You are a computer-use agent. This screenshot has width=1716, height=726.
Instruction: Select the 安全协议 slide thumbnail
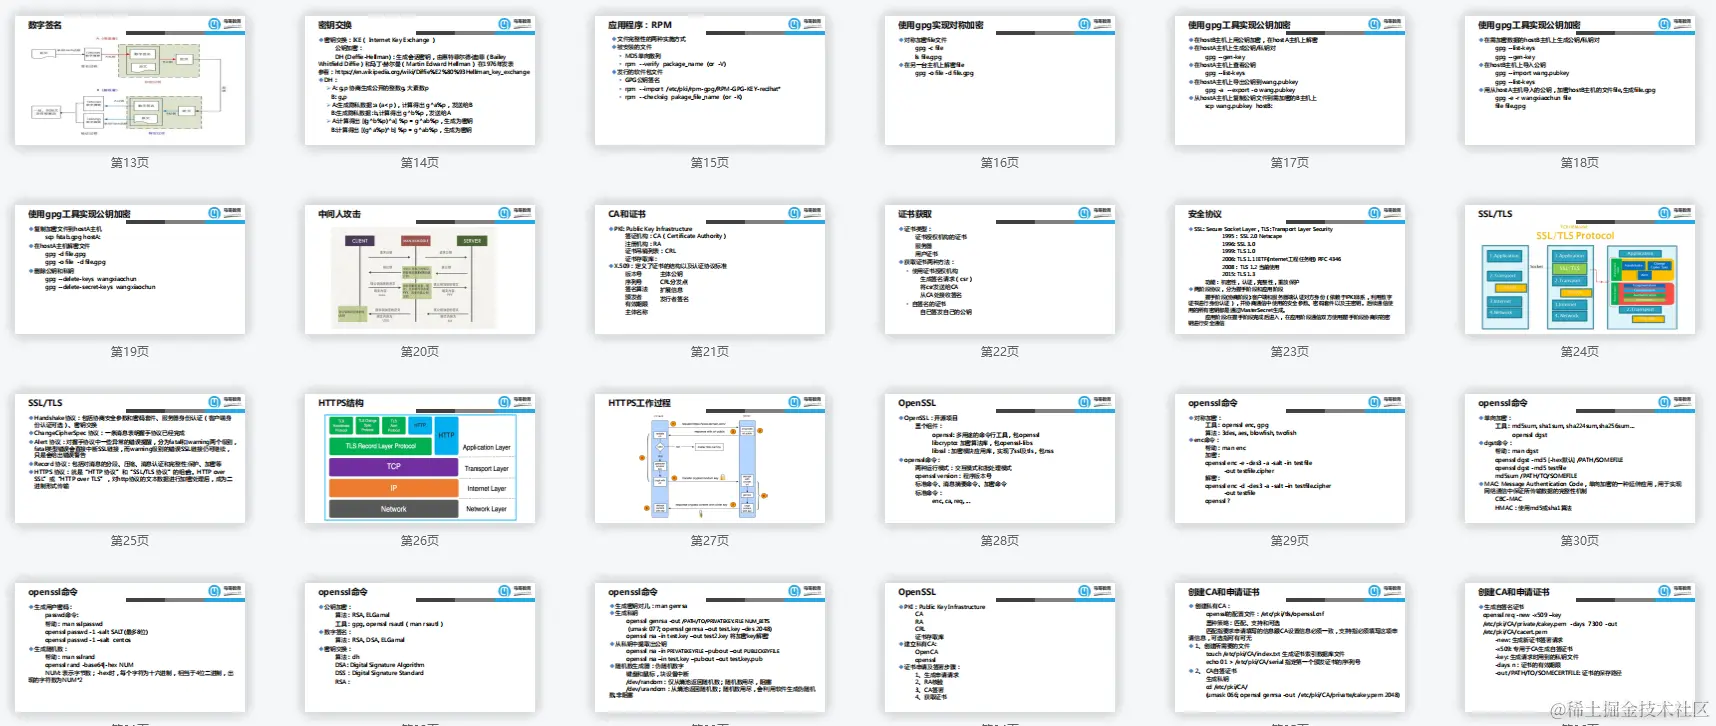pyautogui.click(x=1290, y=269)
